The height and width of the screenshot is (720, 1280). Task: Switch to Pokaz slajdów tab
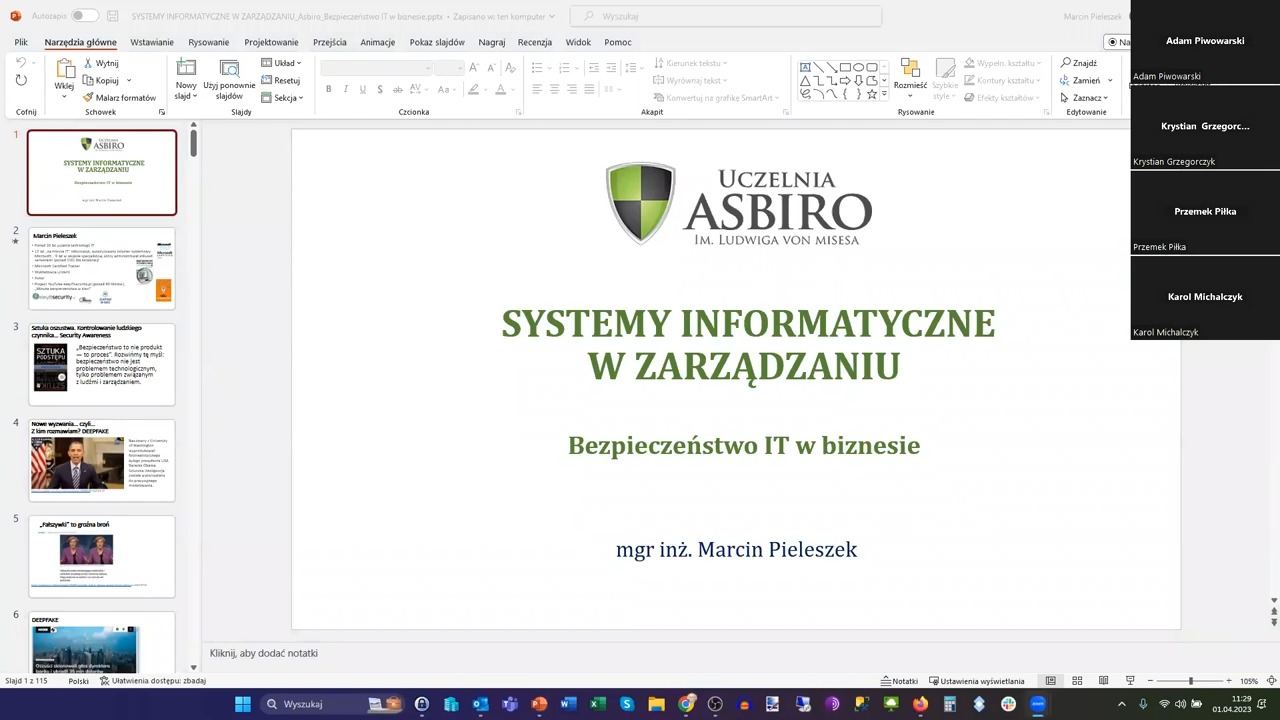coord(437,42)
